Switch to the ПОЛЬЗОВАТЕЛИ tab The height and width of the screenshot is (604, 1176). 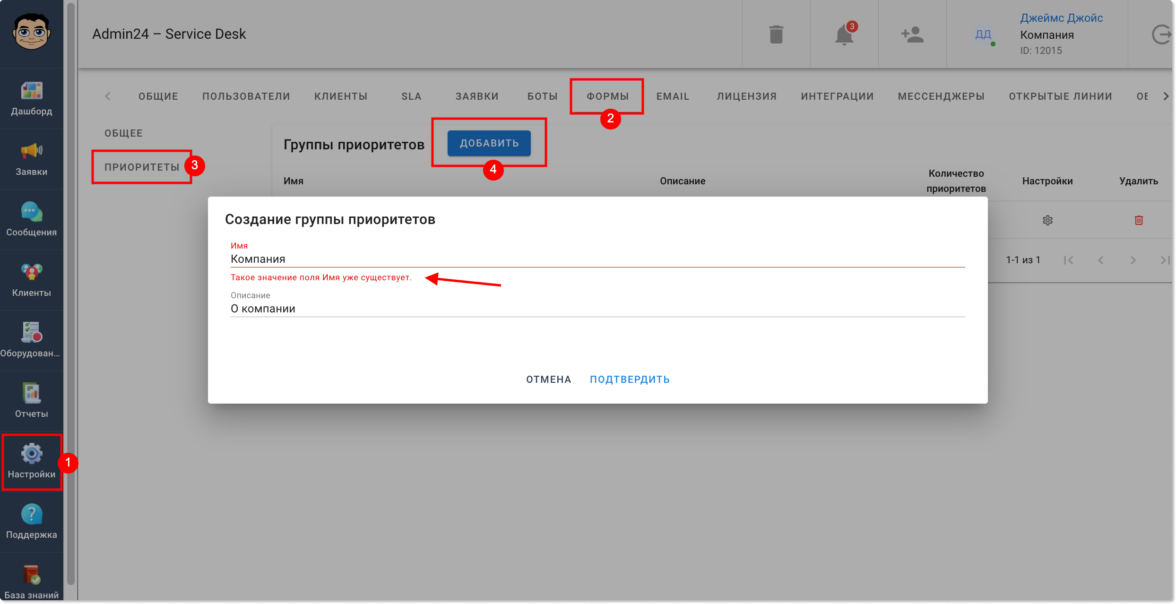pyautogui.click(x=246, y=96)
